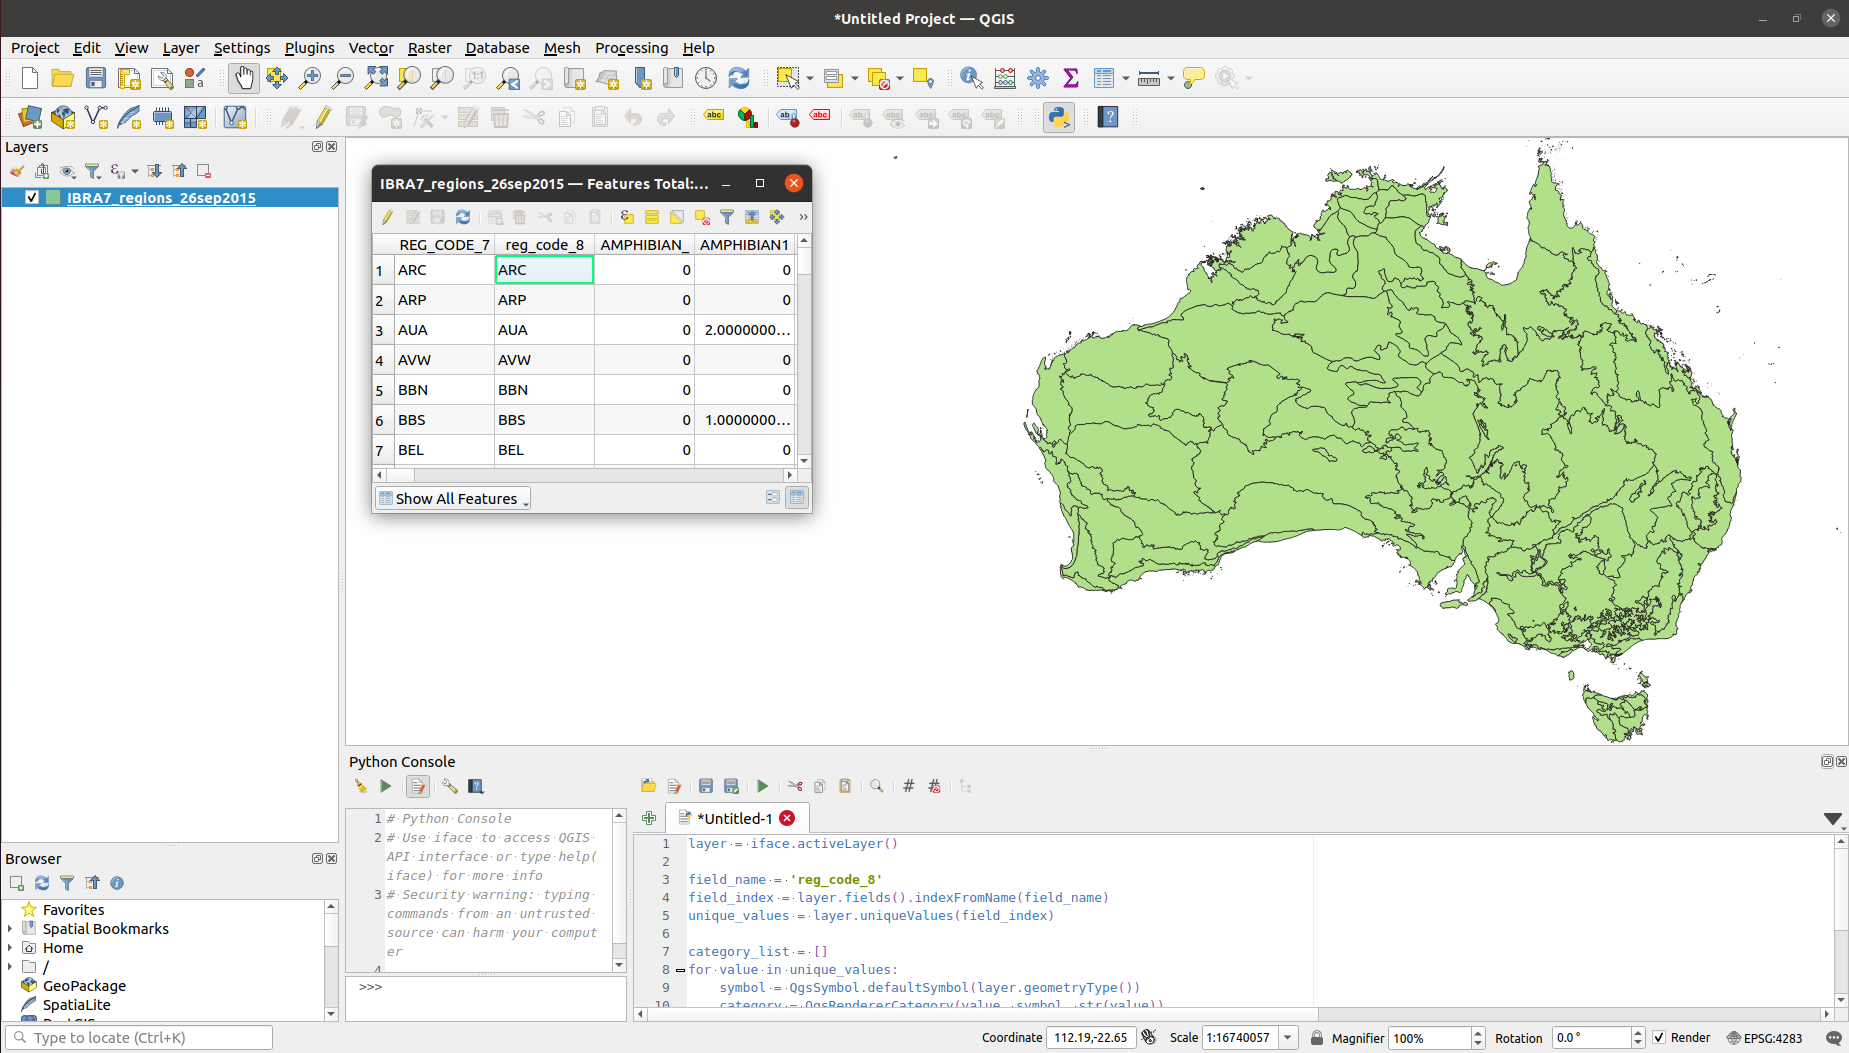Viewport: 1849px width, 1053px height.
Task: Increase Rotation value with up arrow
Action: click(1638, 1033)
